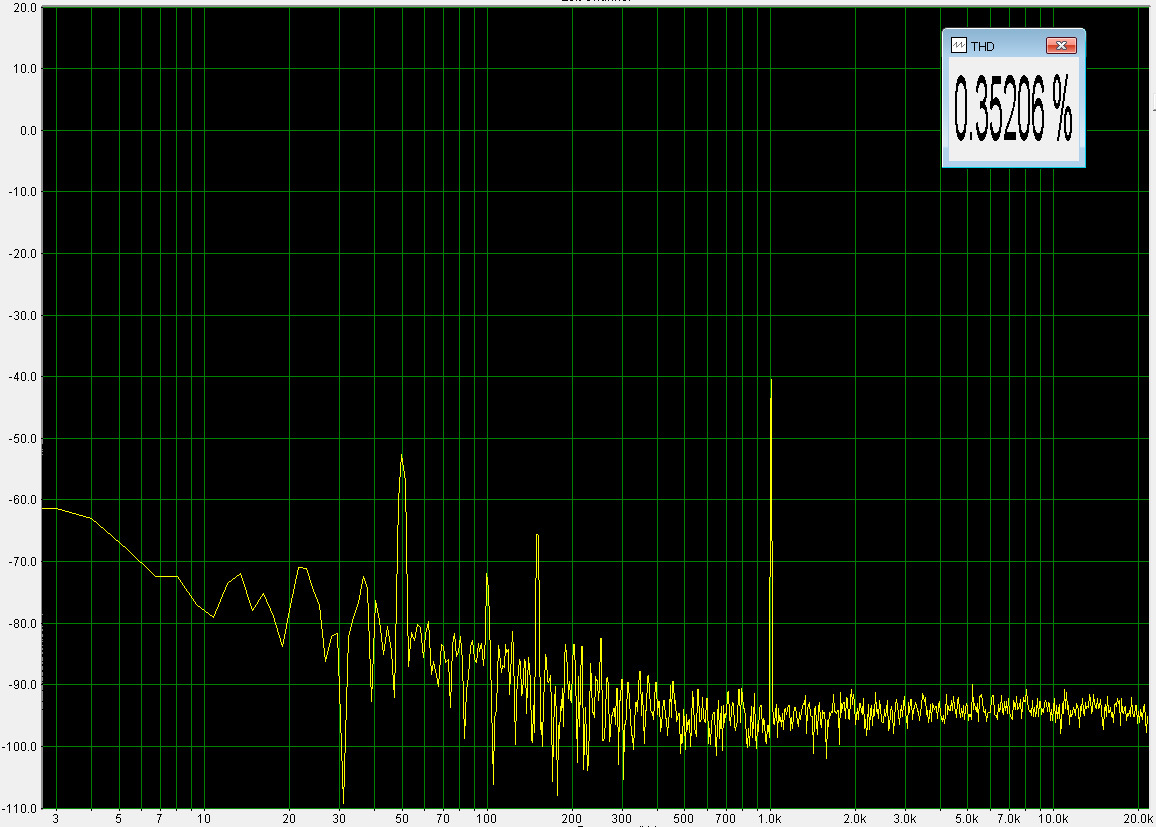Click the 50 Hz hum peak tip
This screenshot has width=1156, height=827.
(x=402, y=456)
